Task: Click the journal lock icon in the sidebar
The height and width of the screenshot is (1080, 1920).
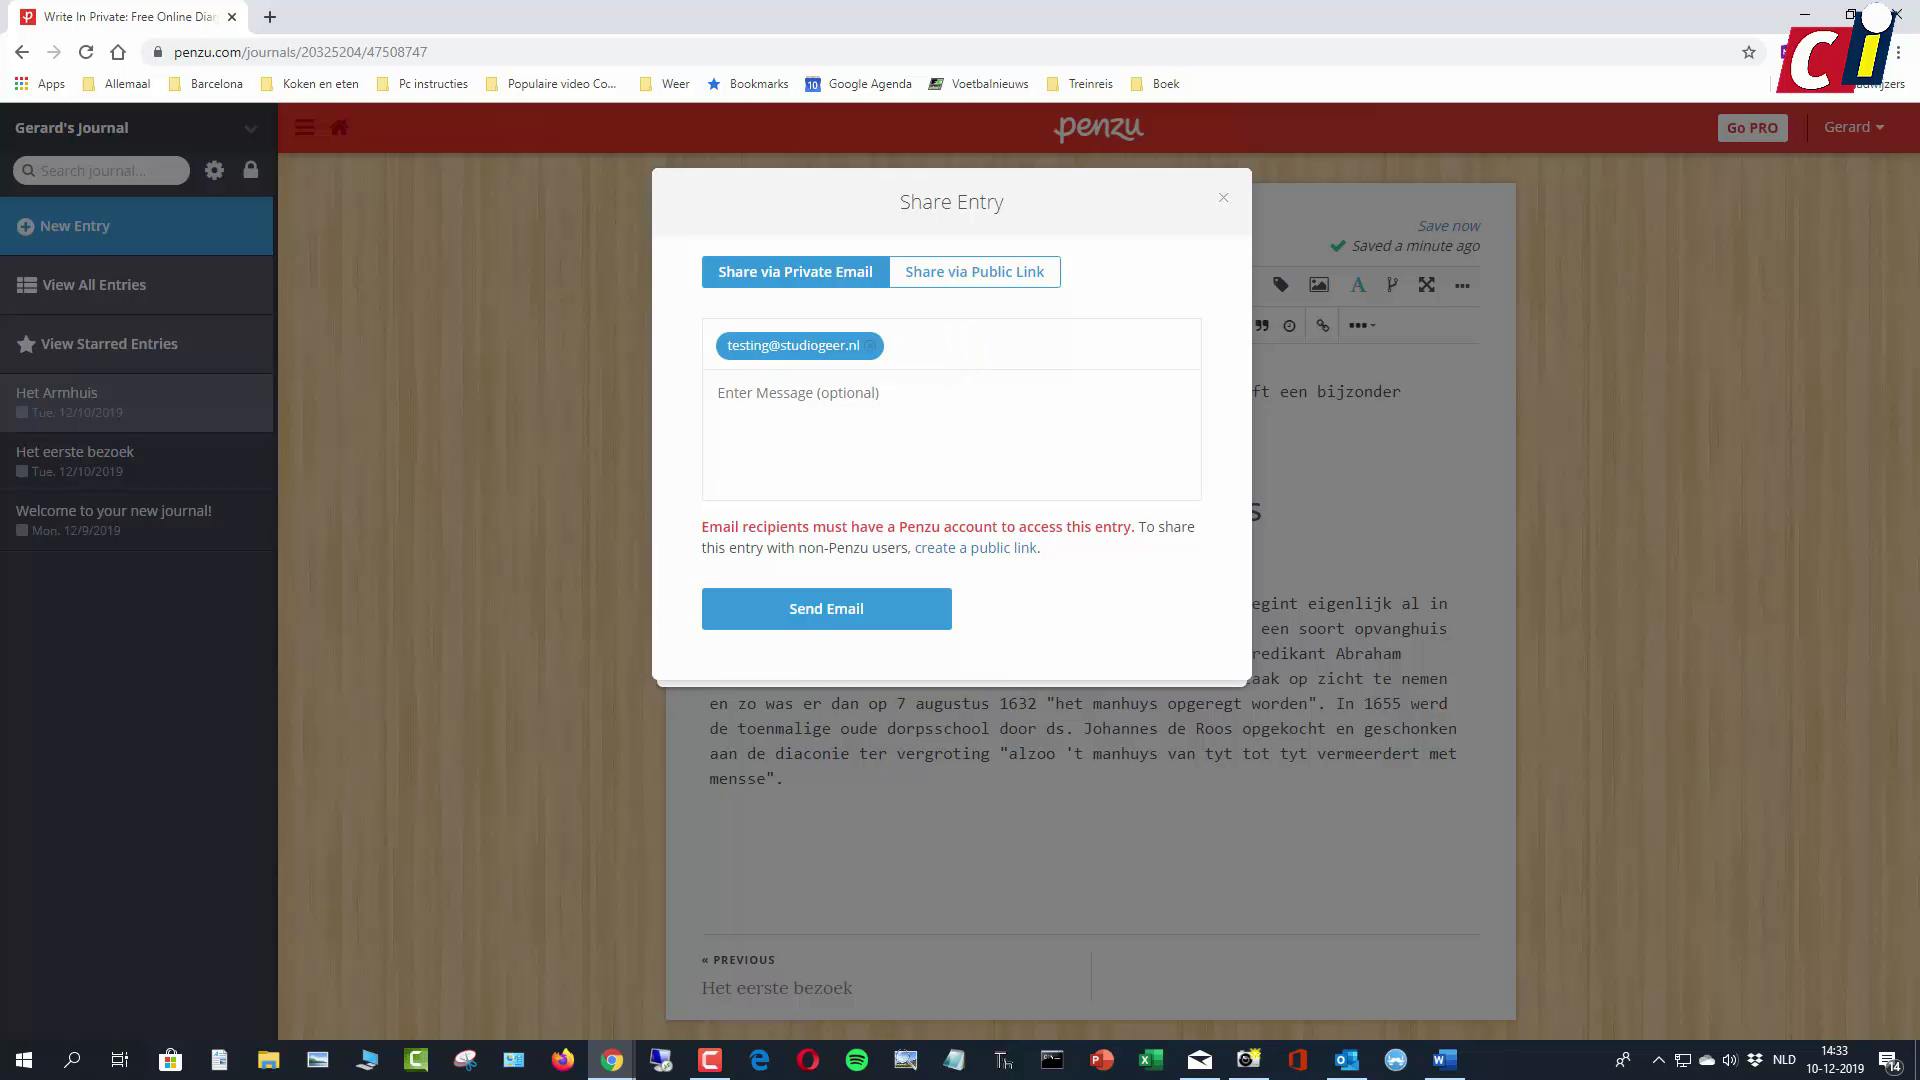Action: point(251,170)
